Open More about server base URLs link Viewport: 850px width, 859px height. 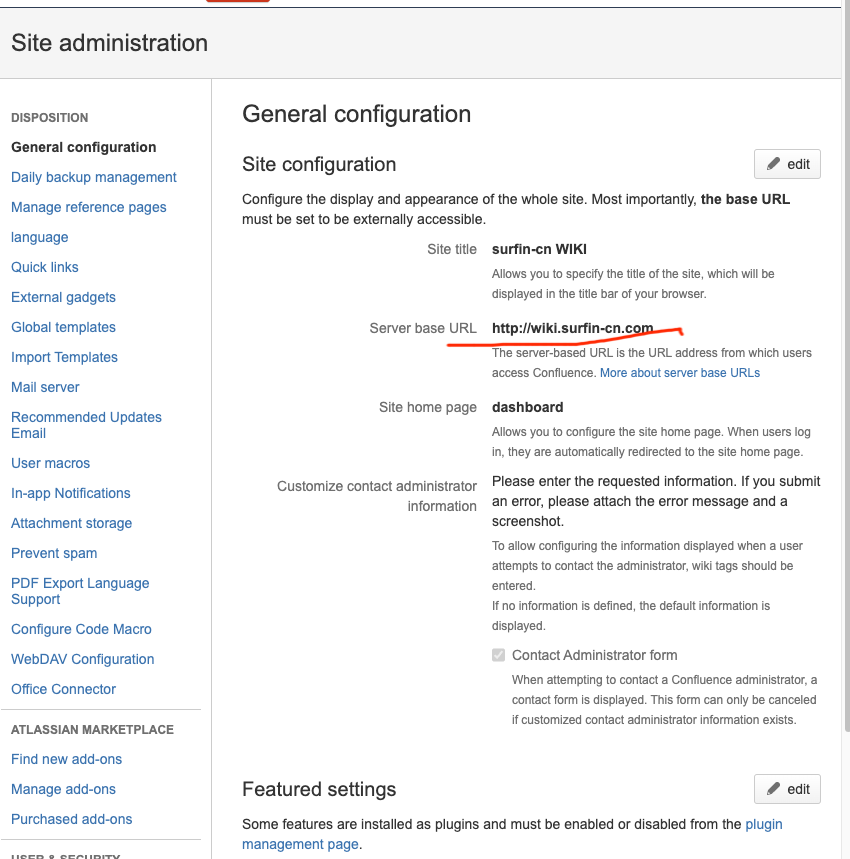(x=680, y=373)
